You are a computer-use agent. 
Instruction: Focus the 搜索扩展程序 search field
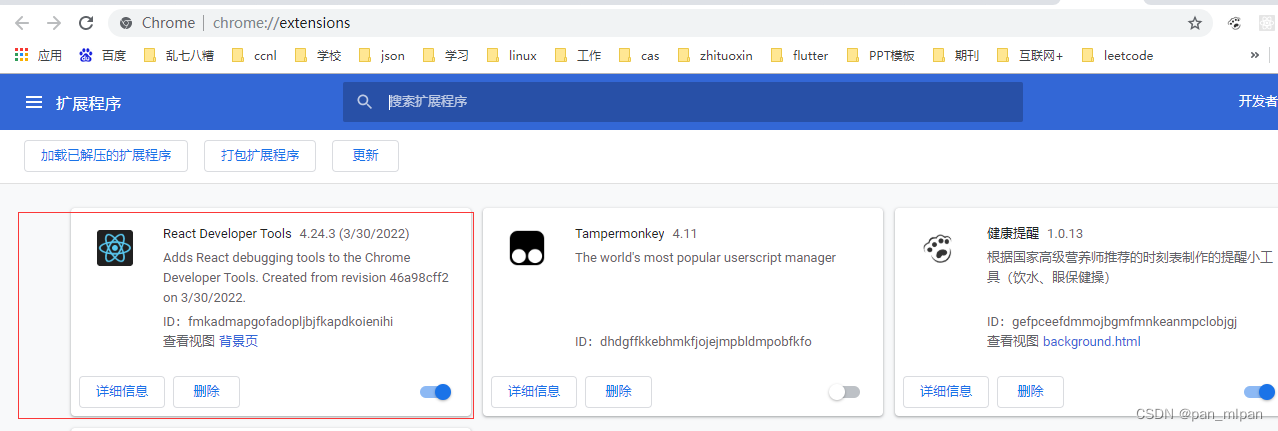[683, 102]
